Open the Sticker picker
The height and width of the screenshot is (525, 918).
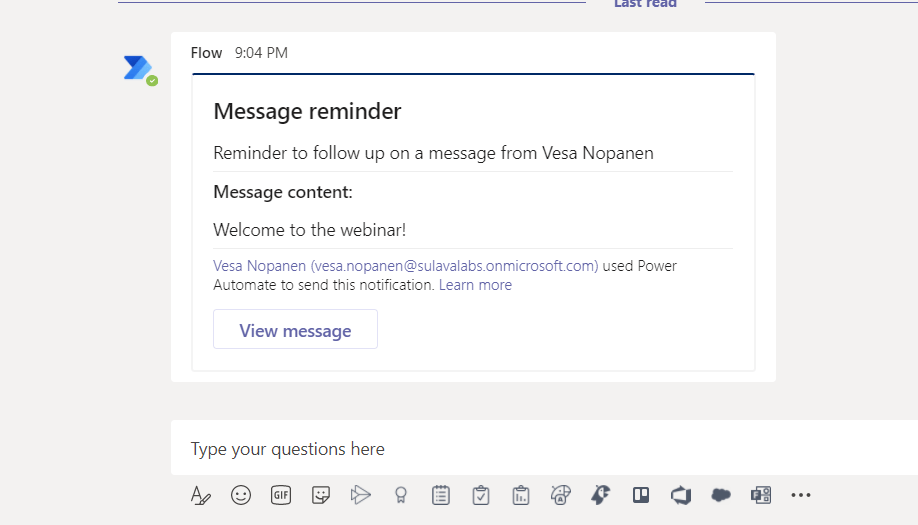(321, 495)
